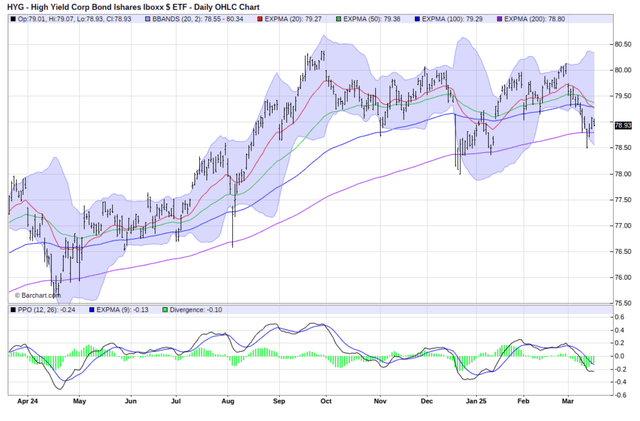Click the -0.2 PPO axis label
The image size is (640, 421).
pos(620,369)
